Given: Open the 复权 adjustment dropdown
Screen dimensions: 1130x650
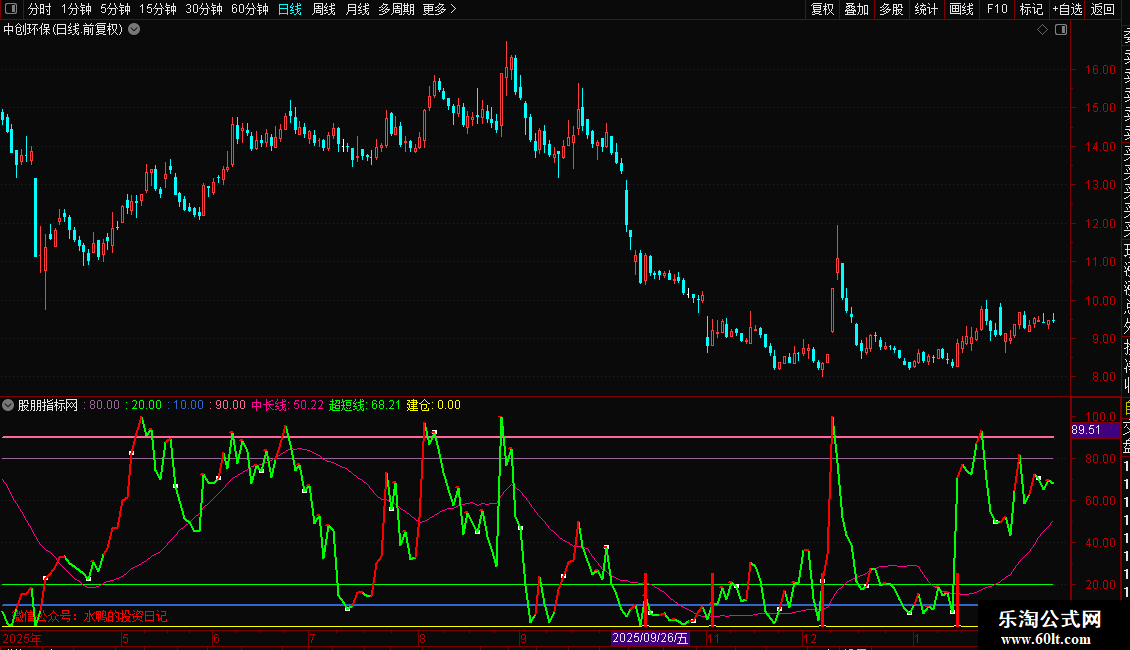Looking at the screenshot, I should [822, 9].
